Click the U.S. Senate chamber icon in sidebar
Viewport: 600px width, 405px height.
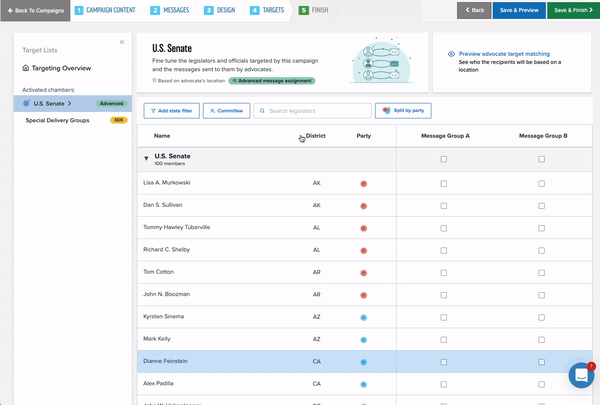(x=26, y=103)
